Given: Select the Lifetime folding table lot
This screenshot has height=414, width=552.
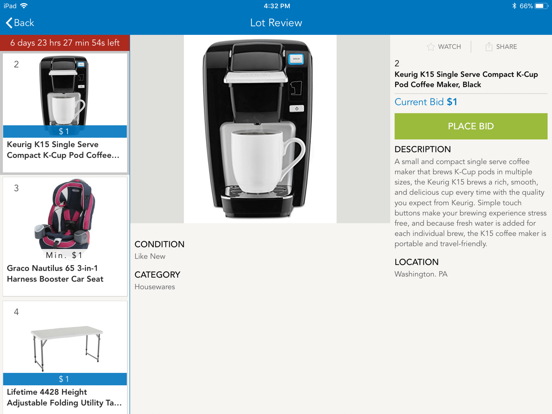Looking at the screenshot, I should pos(65,357).
